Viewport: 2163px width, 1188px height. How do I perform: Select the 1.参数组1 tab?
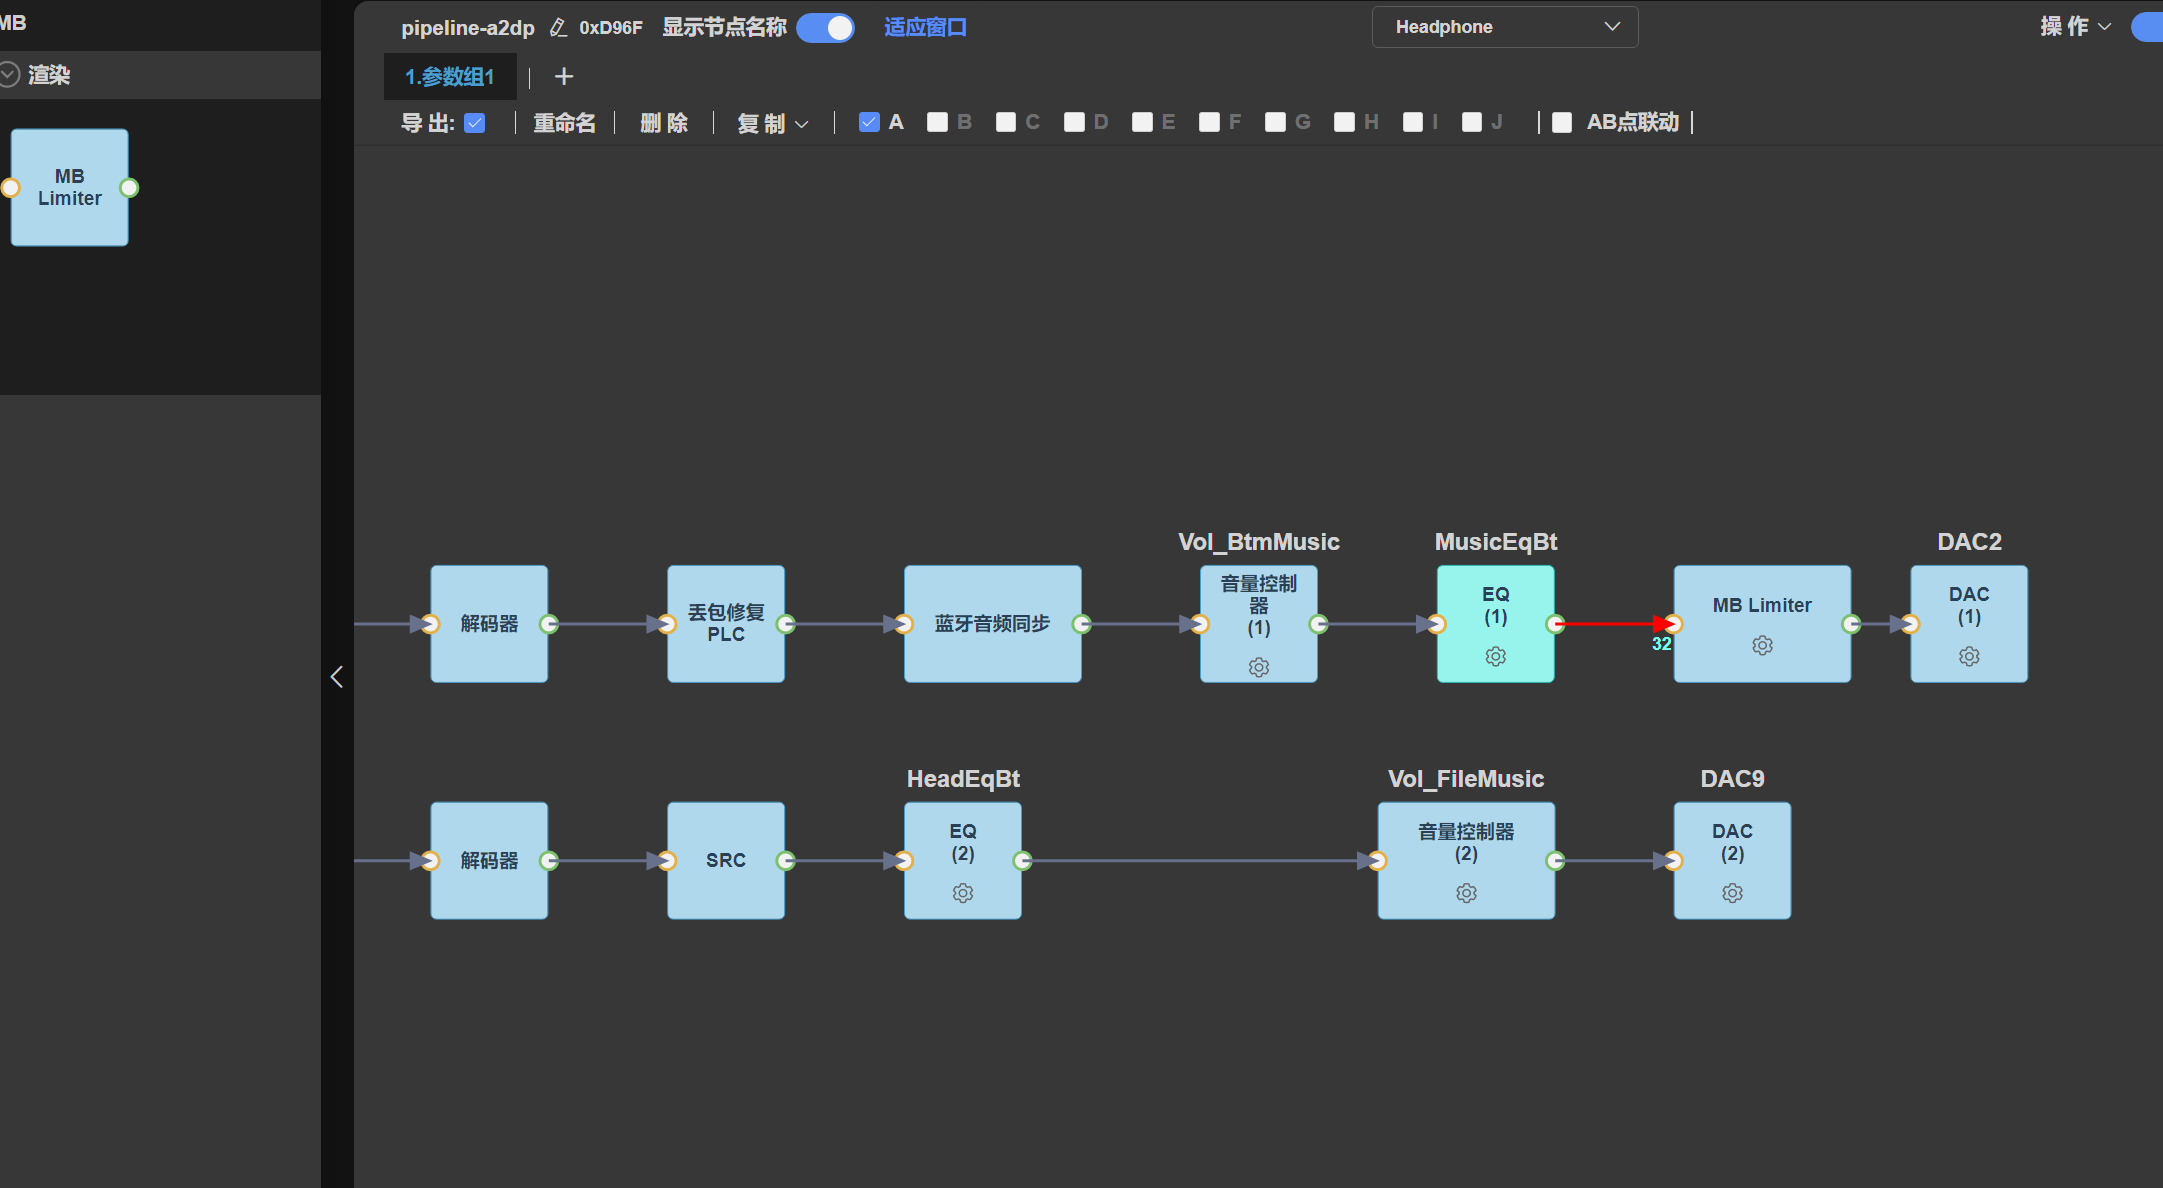[x=449, y=77]
